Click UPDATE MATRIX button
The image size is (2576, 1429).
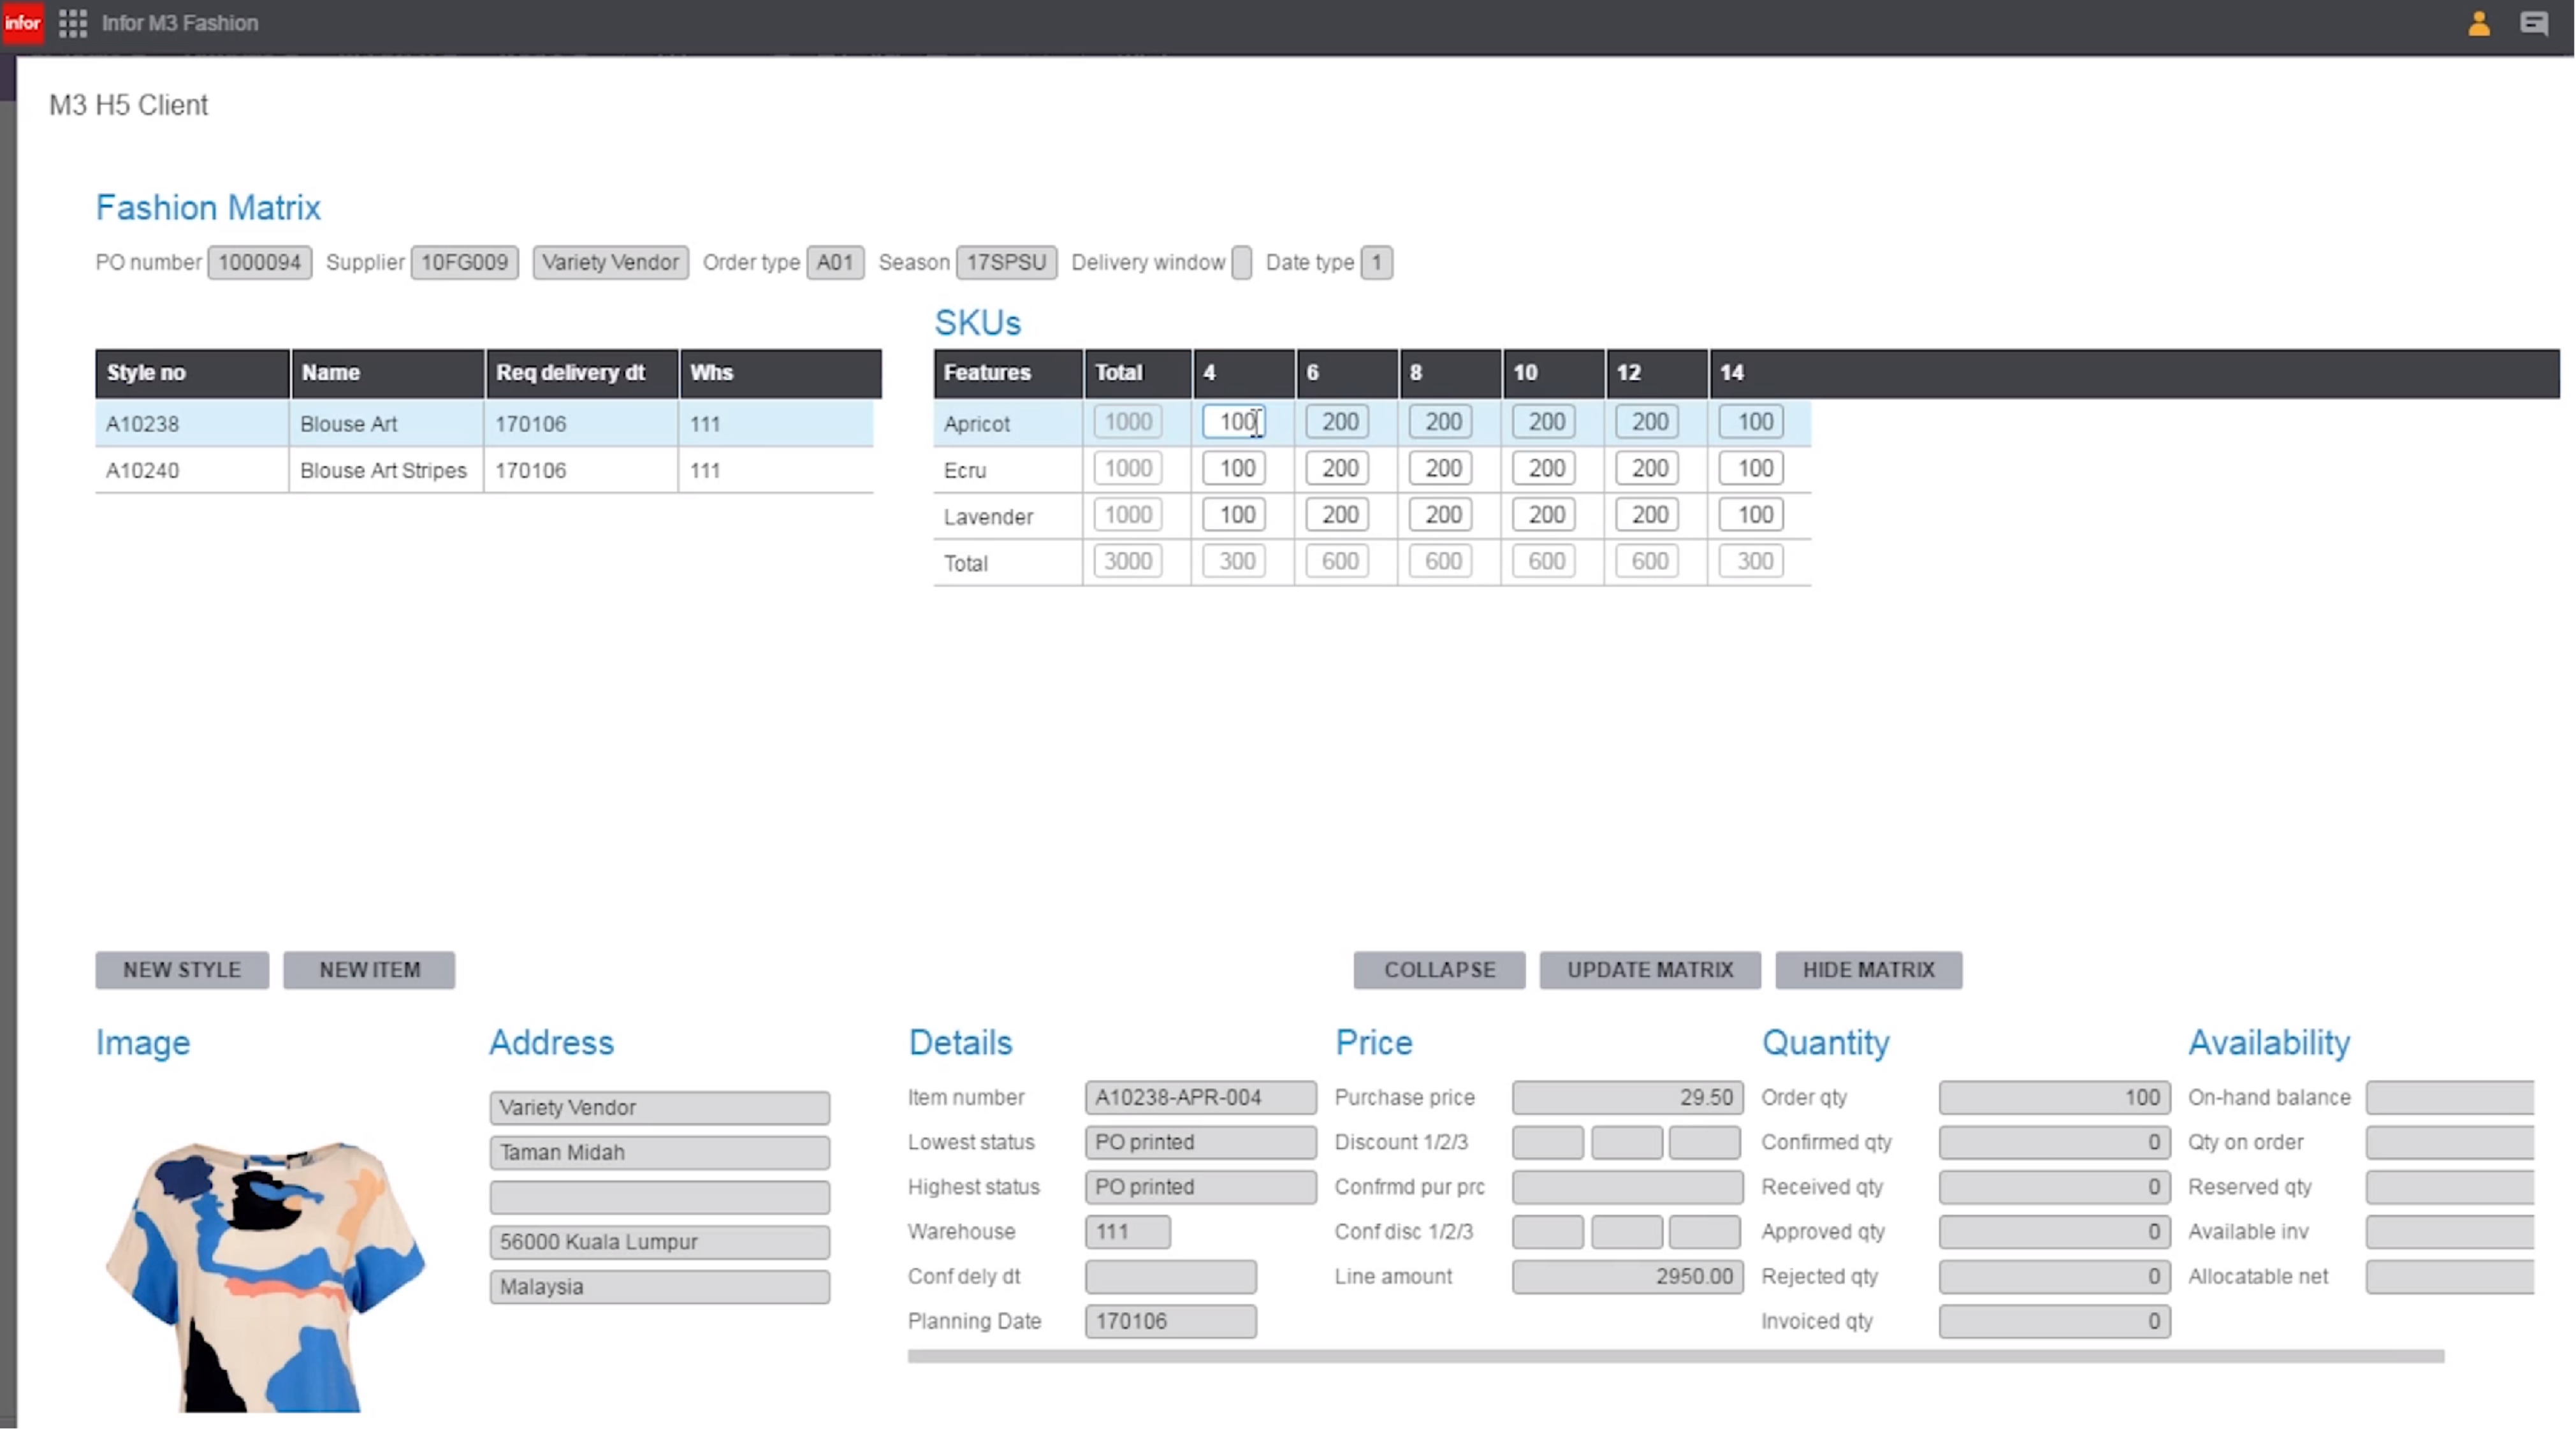1648,970
